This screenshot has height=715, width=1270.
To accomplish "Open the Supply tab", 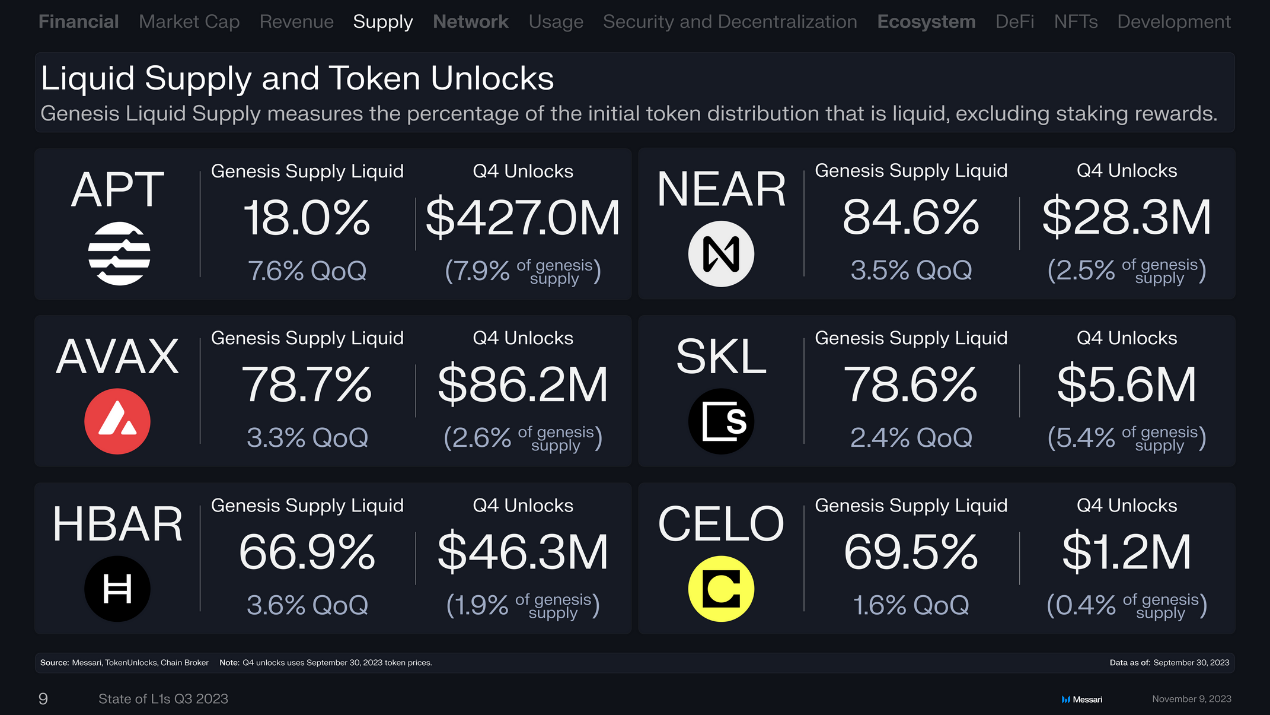I will pos(383,22).
